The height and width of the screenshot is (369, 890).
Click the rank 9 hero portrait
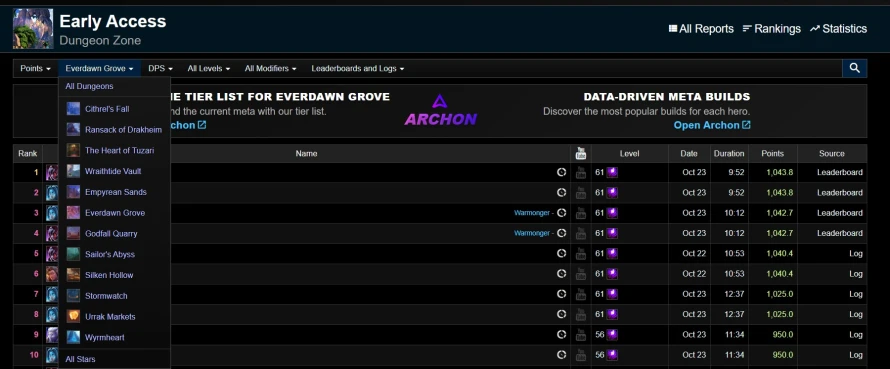click(x=52, y=335)
